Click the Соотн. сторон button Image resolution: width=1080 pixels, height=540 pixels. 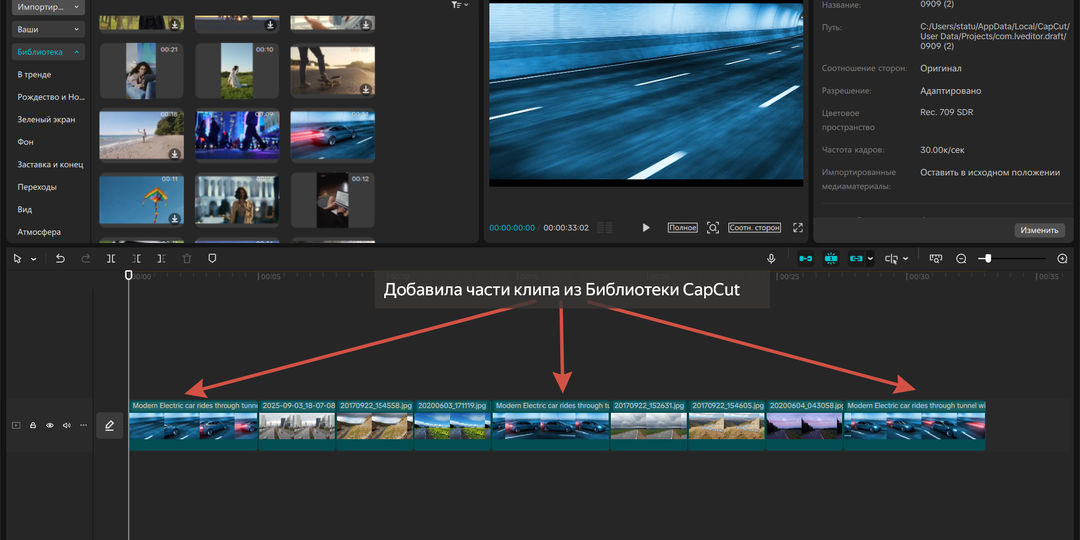pos(754,227)
